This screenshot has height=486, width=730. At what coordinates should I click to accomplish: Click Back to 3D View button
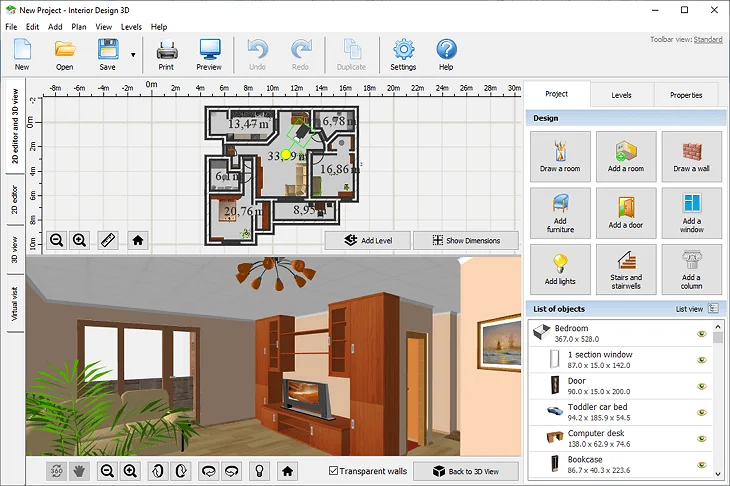466,471
